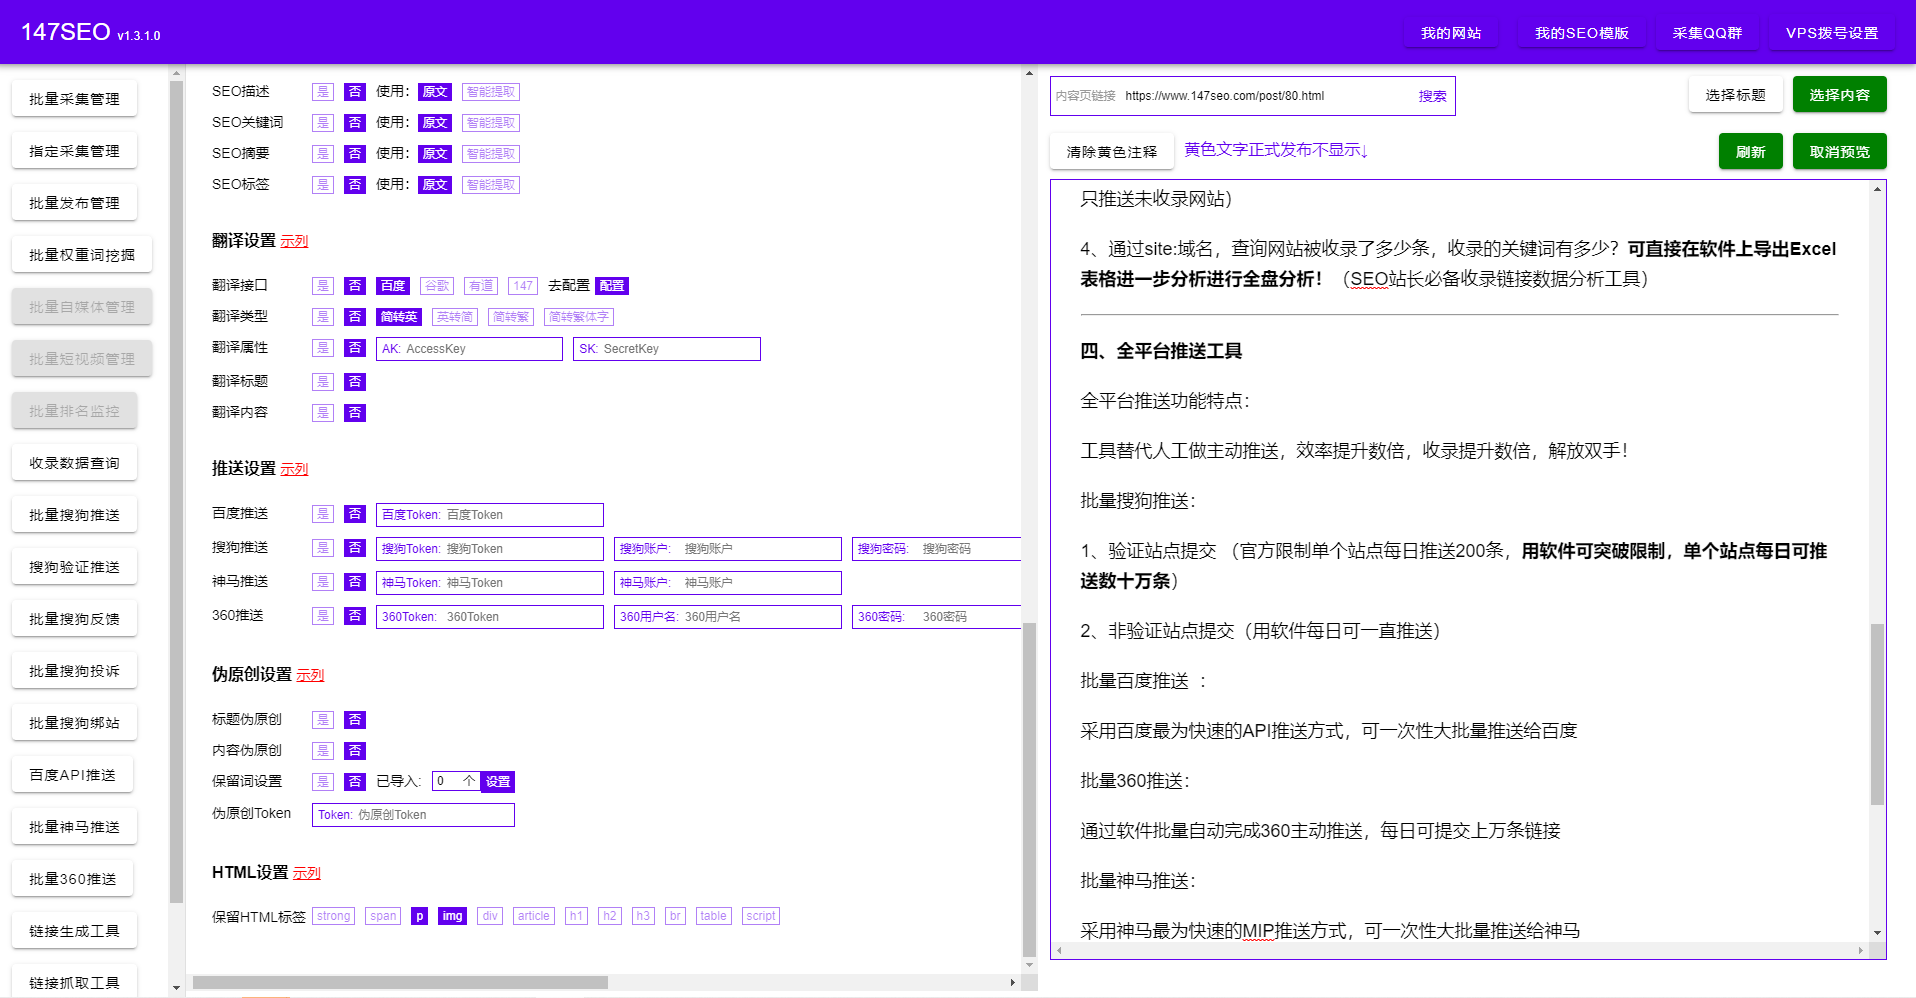Toggle the strong HTML tag to keep
This screenshot has width=1916, height=998.
click(333, 916)
